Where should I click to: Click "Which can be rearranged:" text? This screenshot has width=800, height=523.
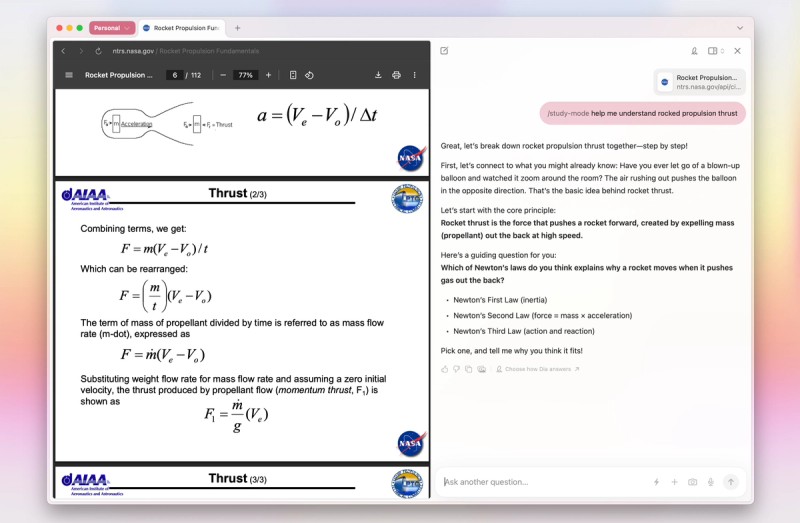[134, 269]
